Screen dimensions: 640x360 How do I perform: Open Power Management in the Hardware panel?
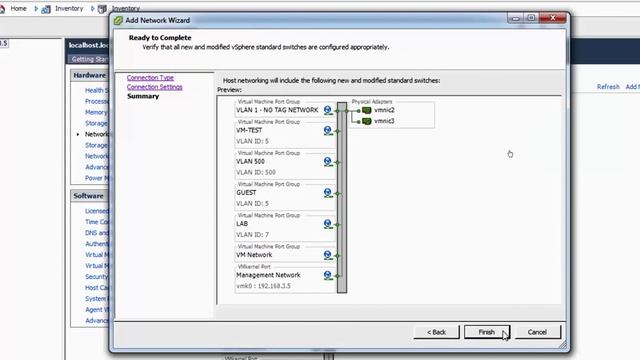97,178
